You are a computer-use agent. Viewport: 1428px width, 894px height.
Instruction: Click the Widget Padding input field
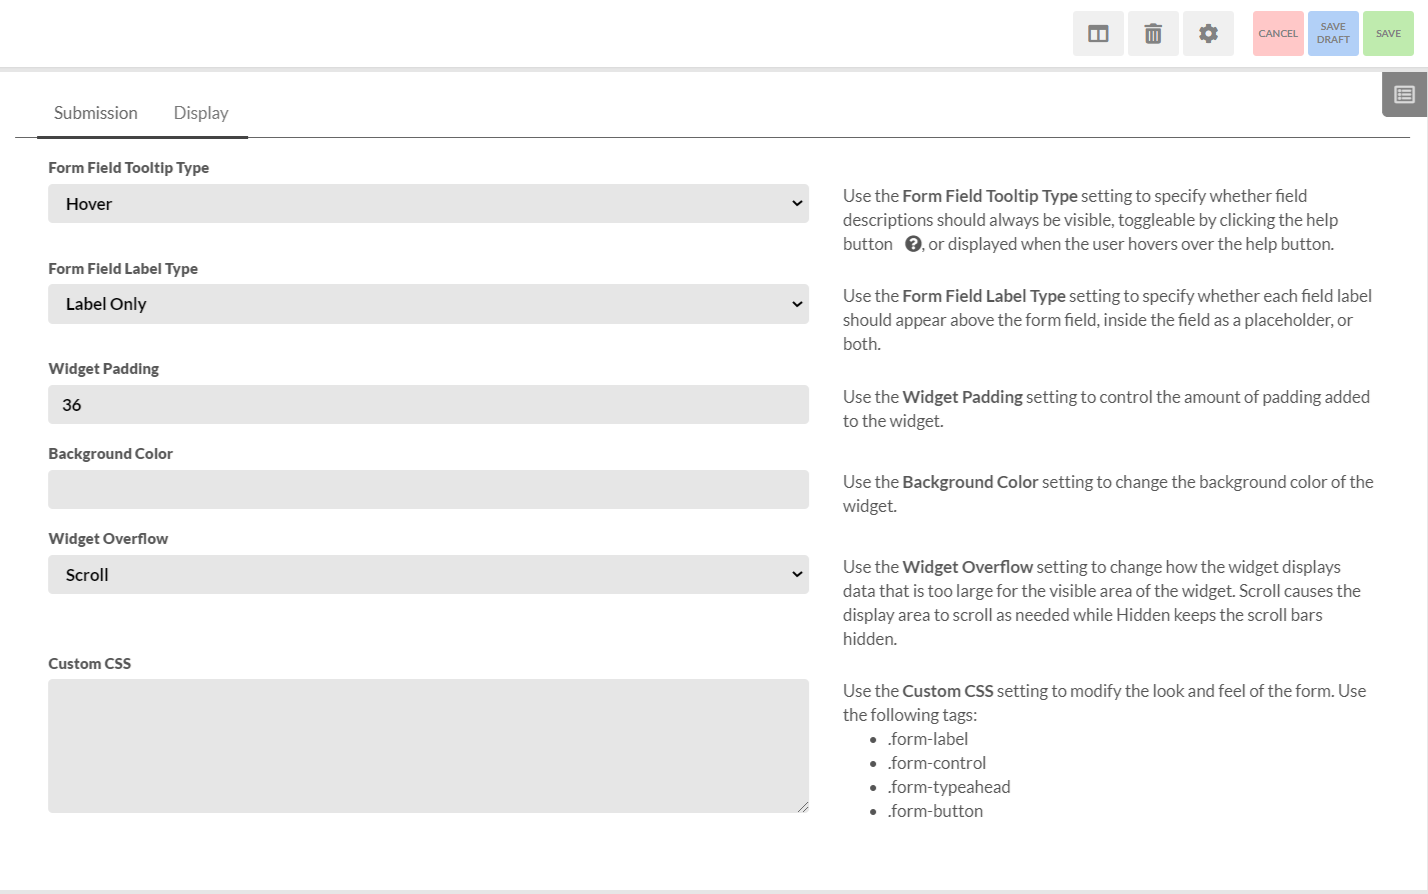(x=428, y=404)
